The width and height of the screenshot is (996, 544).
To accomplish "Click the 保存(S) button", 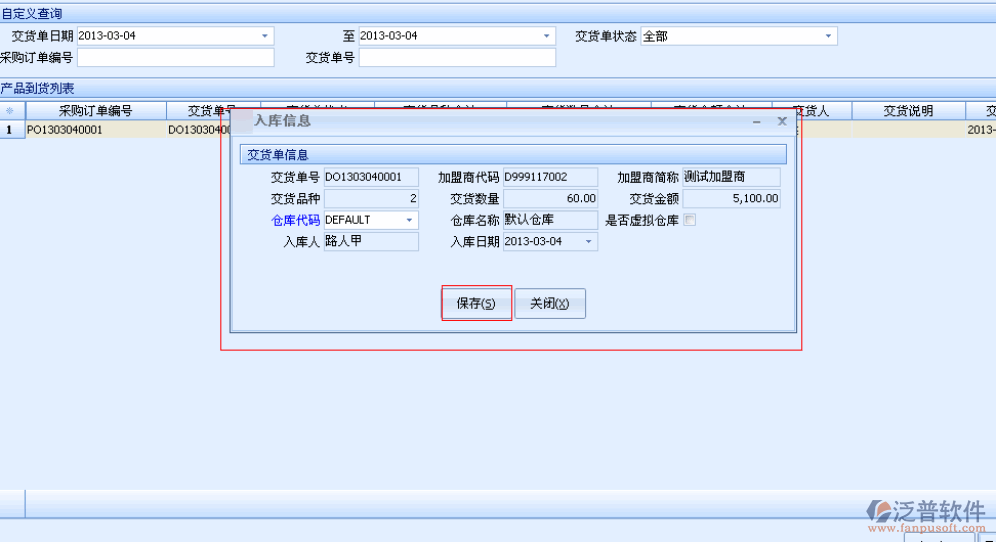I will pos(476,303).
